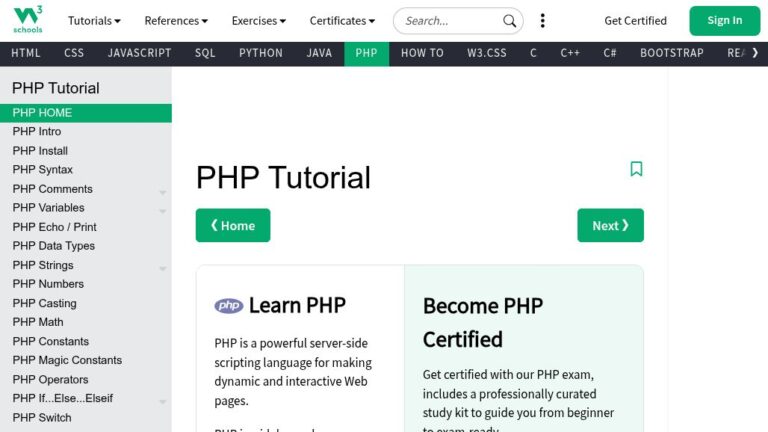
Task: Click the PHP logo badge
Action: 229,306
